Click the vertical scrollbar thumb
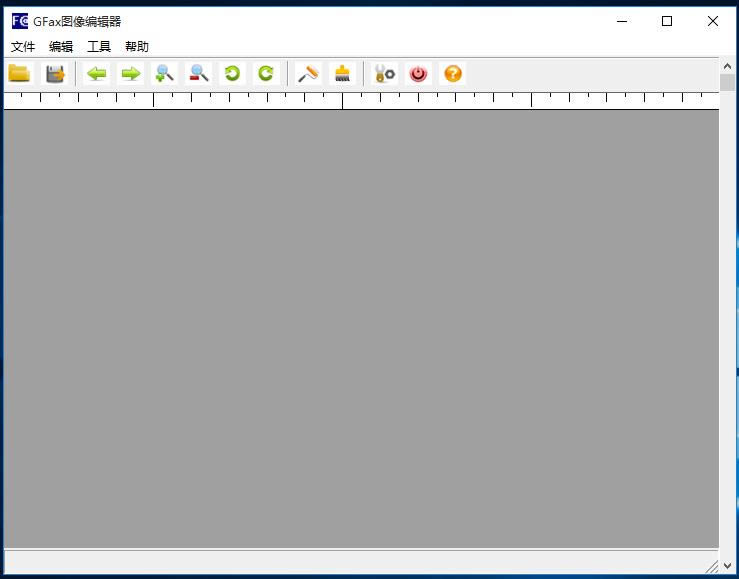Image resolution: width=739 pixels, height=579 pixels. (x=727, y=82)
